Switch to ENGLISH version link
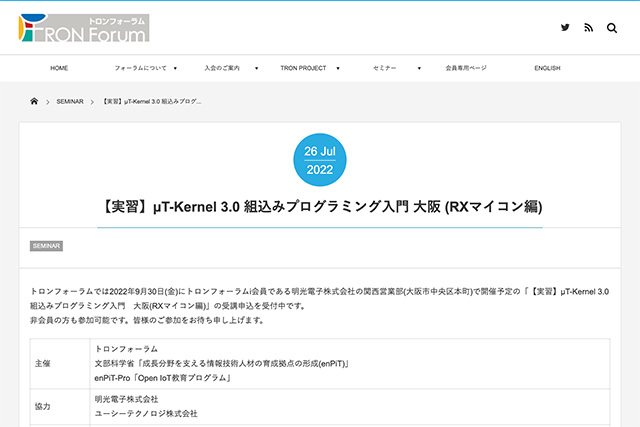The width and height of the screenshot is (640, 427). (x=547, y=68)
